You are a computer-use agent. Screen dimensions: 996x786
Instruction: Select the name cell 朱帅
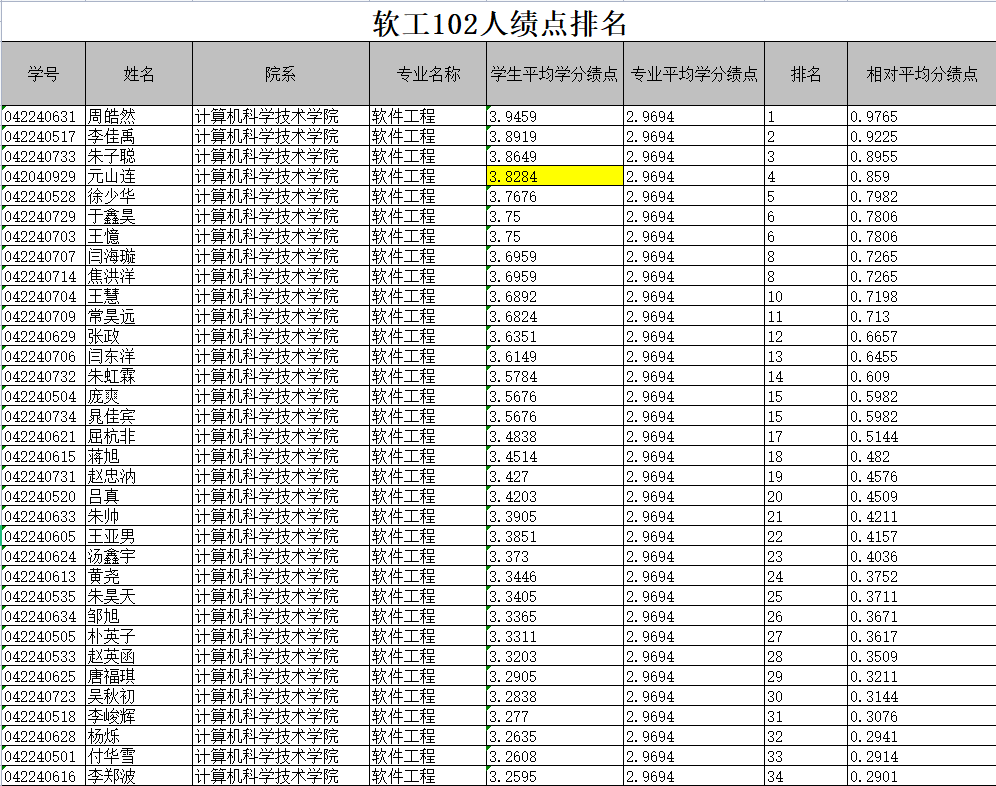point(138,517)
